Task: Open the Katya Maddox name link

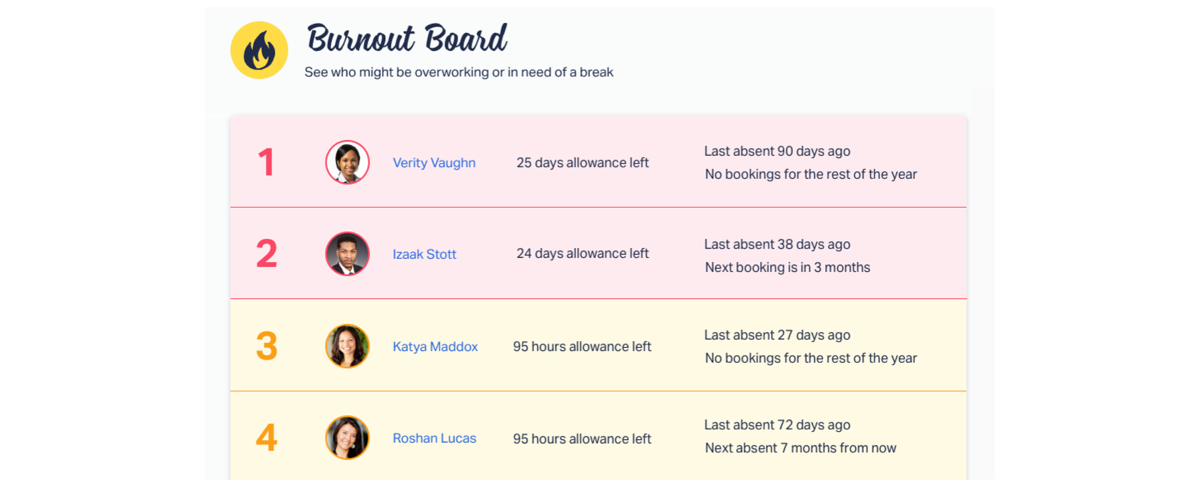Action: point(435,347)
